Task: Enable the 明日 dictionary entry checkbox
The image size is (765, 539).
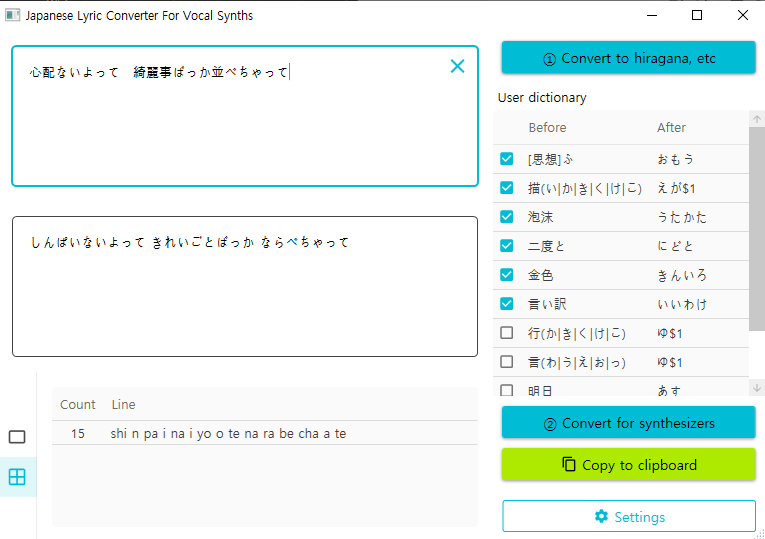Action: click(x=507, y=390)
